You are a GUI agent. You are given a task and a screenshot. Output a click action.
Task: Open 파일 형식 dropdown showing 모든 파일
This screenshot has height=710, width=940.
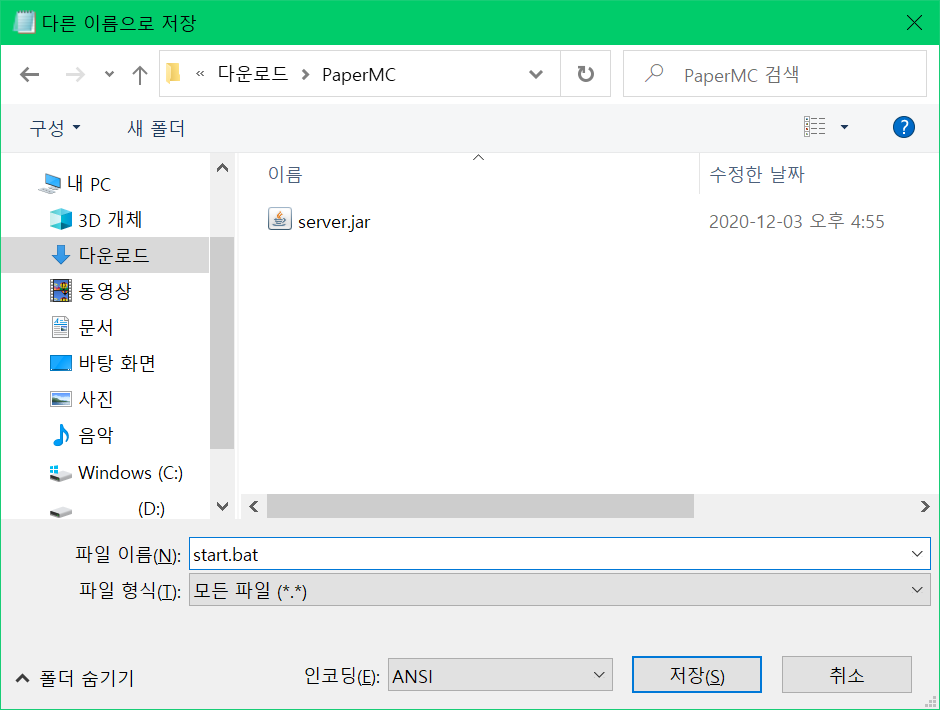coord(559,590)
